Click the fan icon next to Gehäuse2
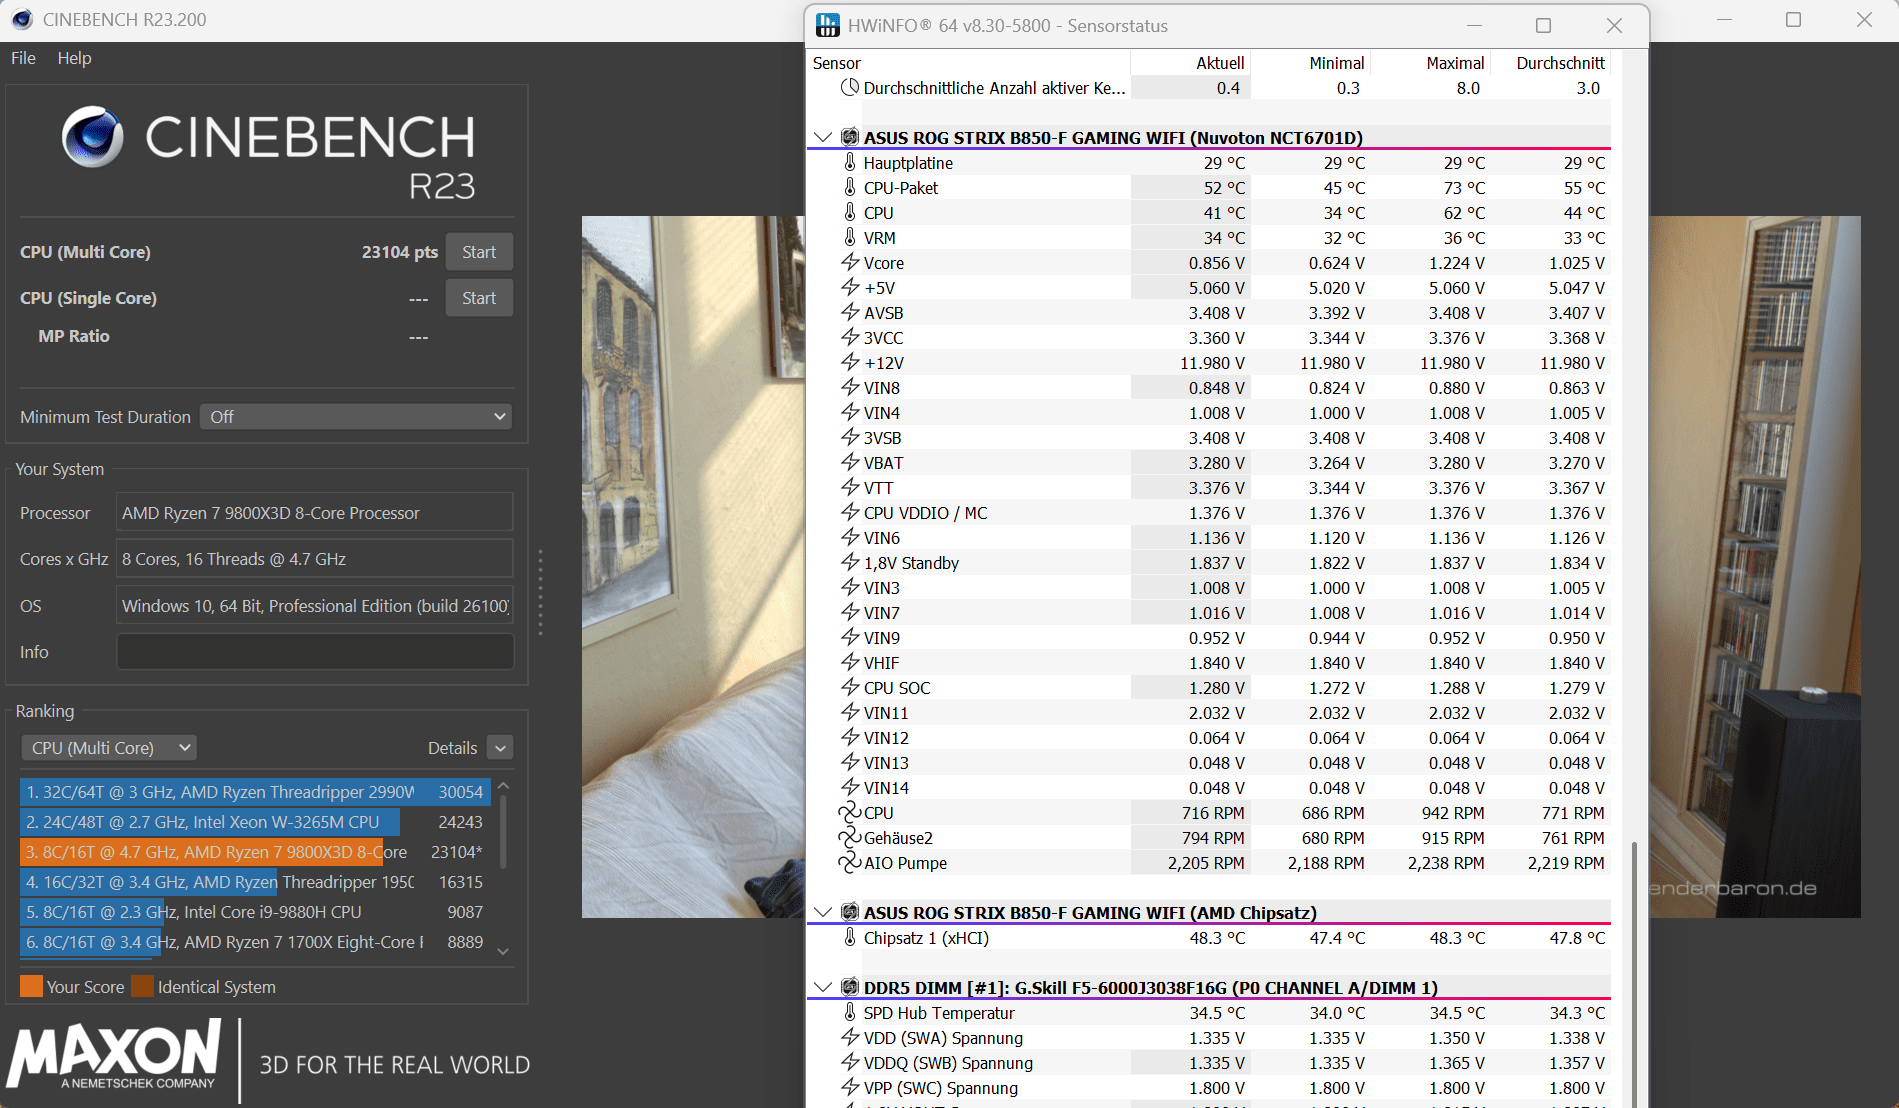 (x=850, y=837)
